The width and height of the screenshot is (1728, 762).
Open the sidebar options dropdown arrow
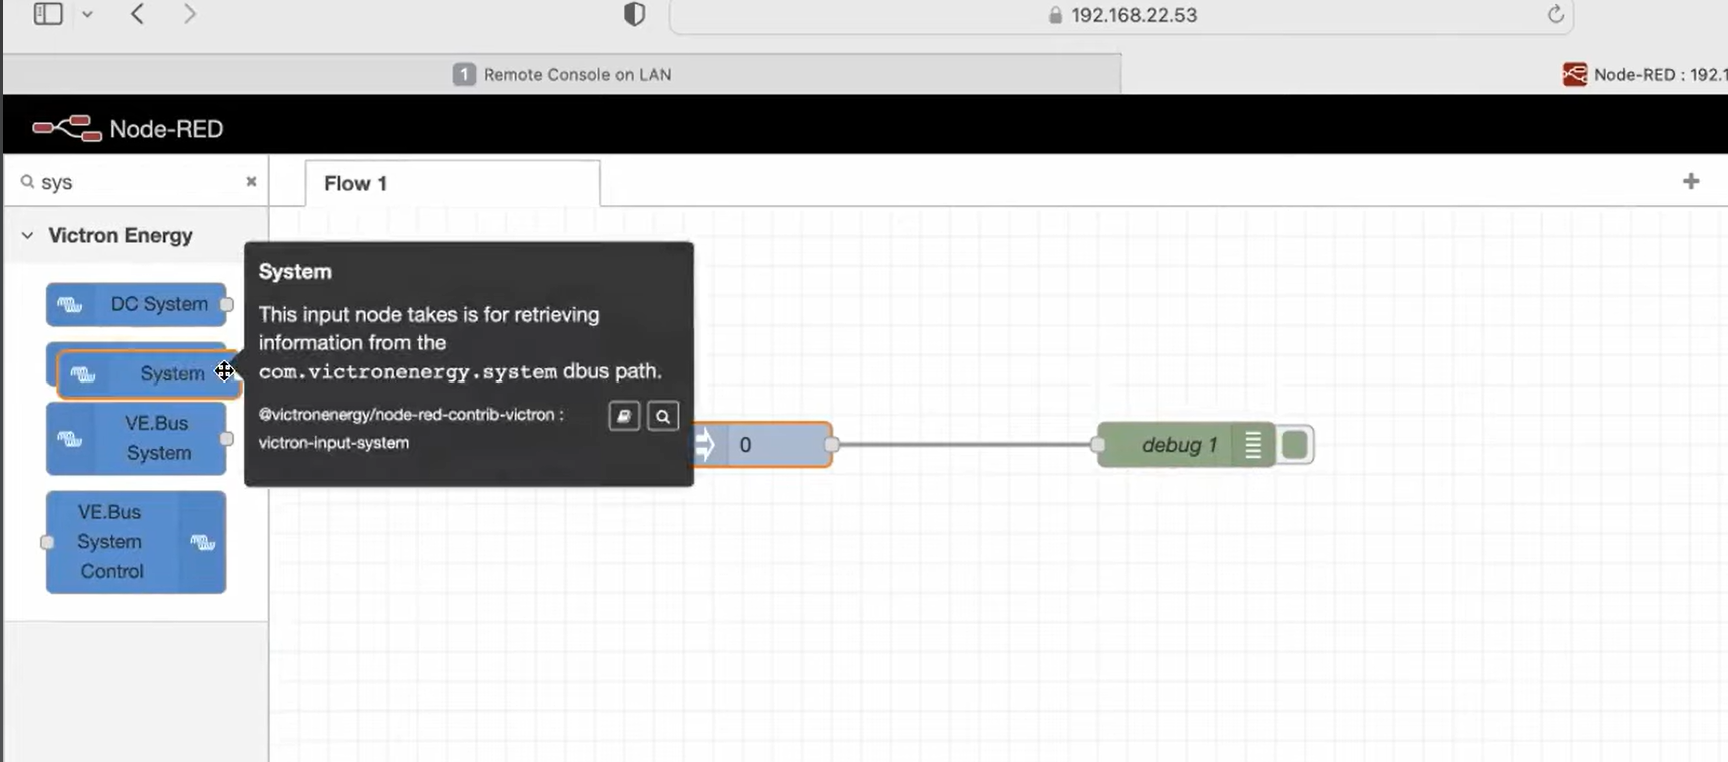(x=87, y=15)
